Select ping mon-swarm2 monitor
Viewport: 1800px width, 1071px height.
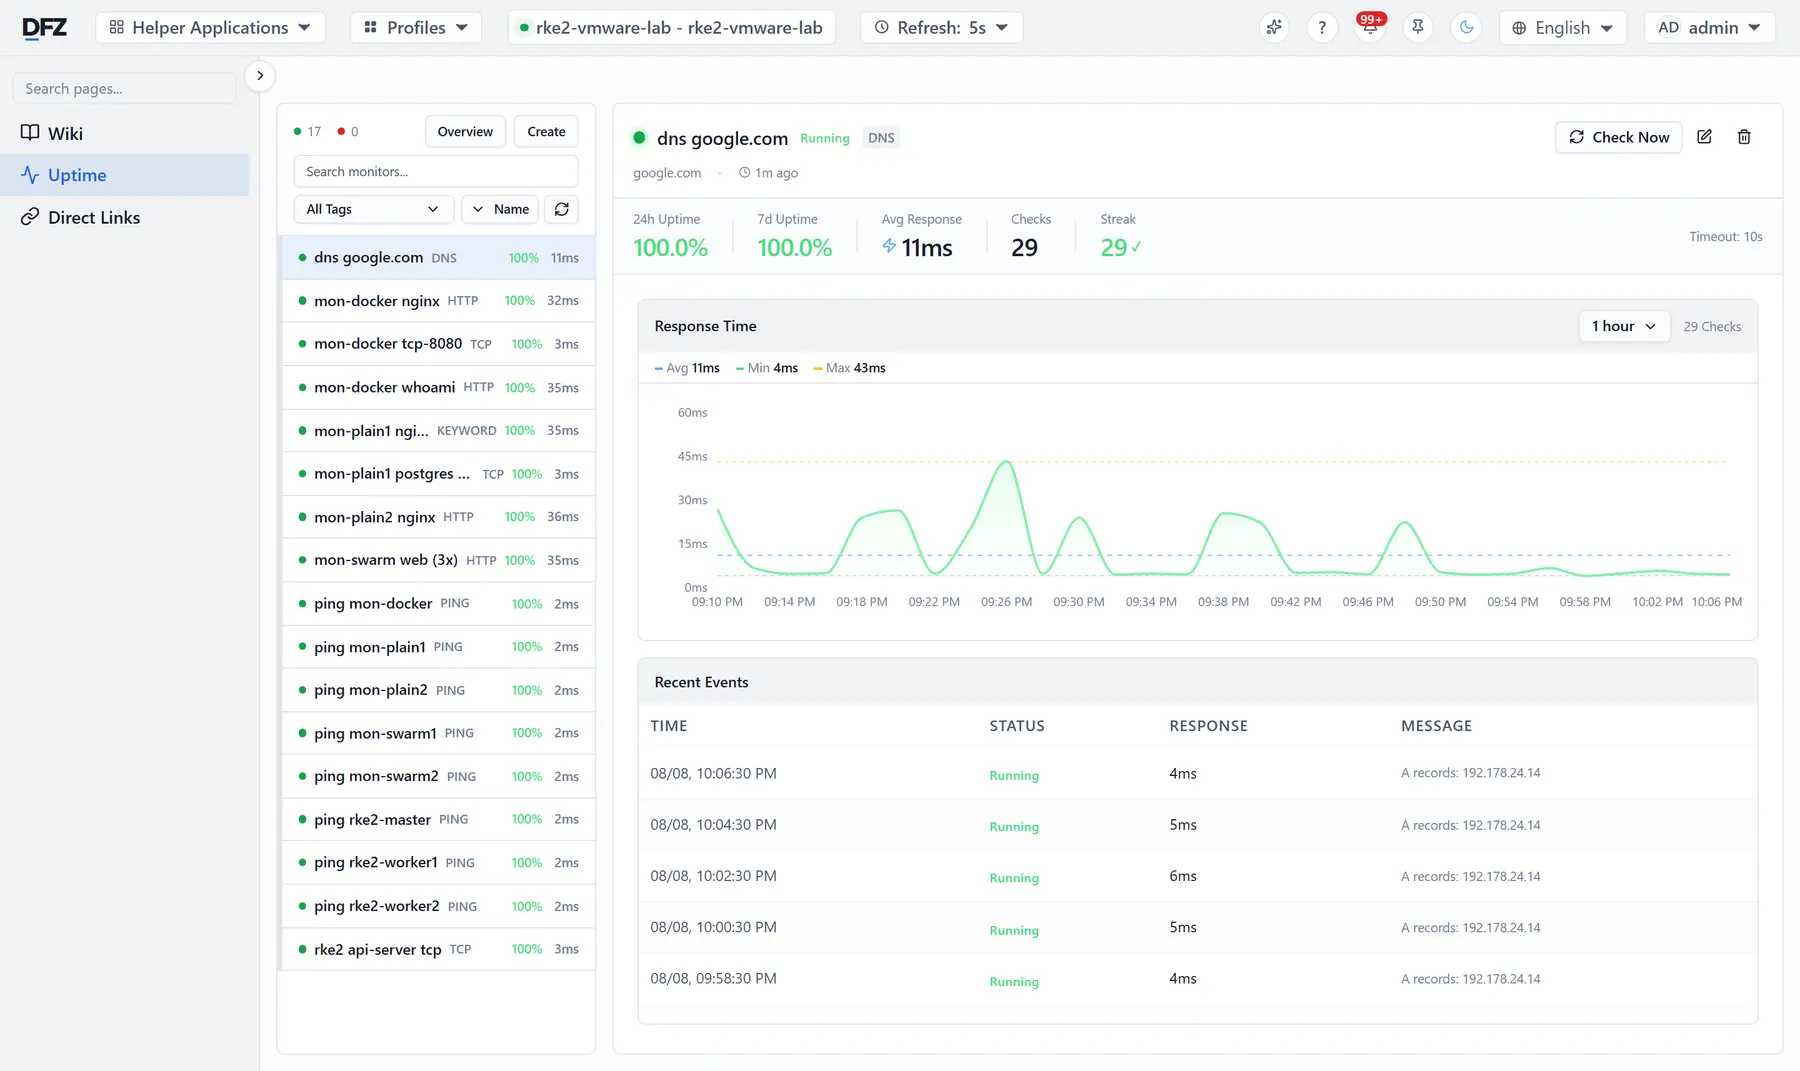[x=437, y=776]
